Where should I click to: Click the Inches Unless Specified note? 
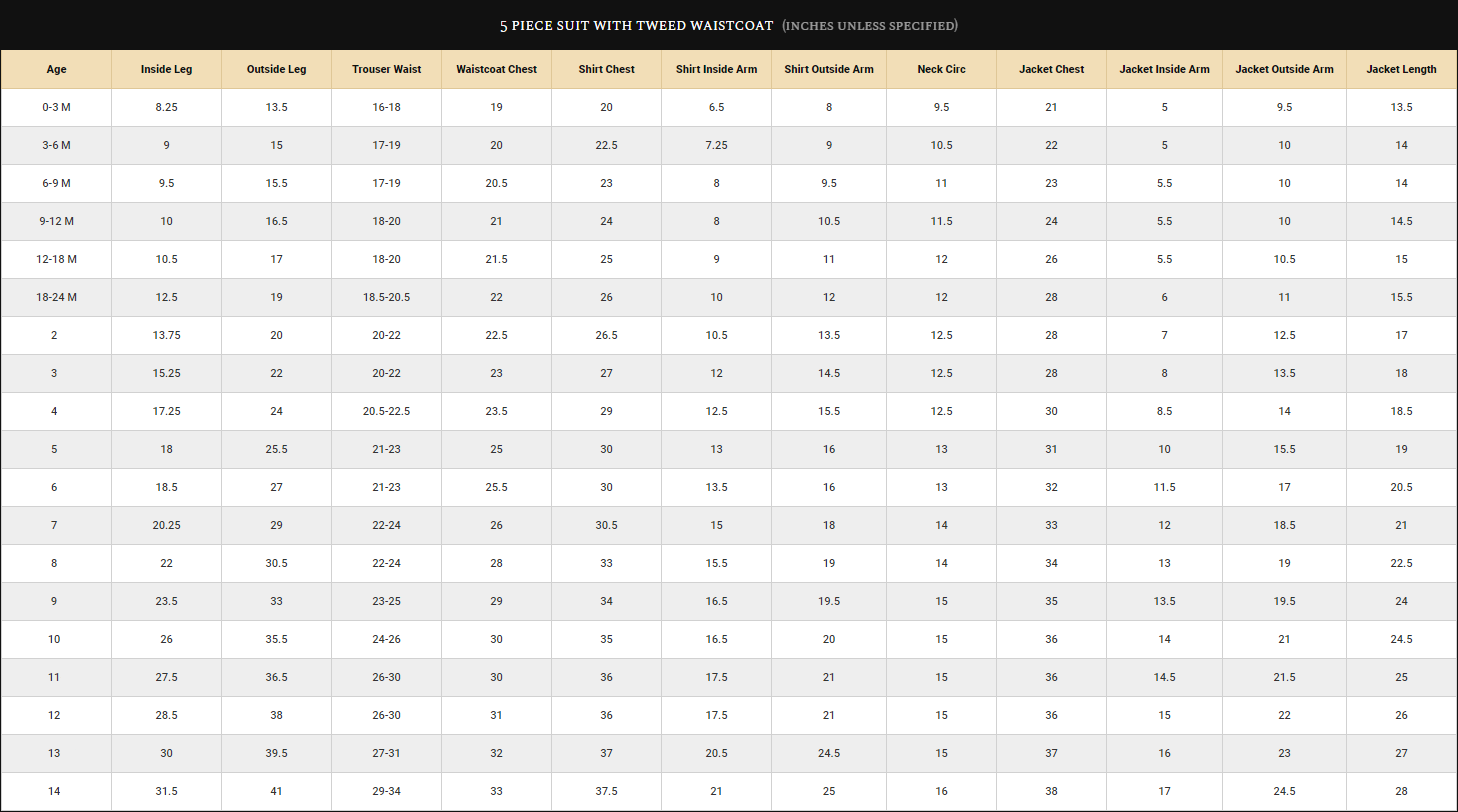pos(869,25)
